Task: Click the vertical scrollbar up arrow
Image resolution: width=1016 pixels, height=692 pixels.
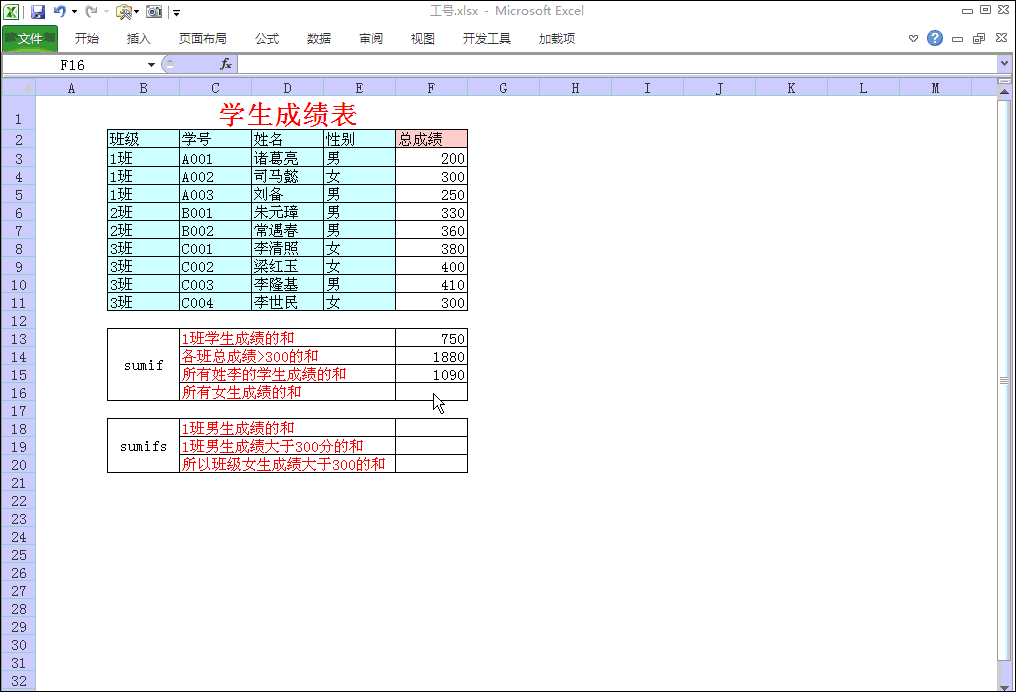Action: [1004, 92]
